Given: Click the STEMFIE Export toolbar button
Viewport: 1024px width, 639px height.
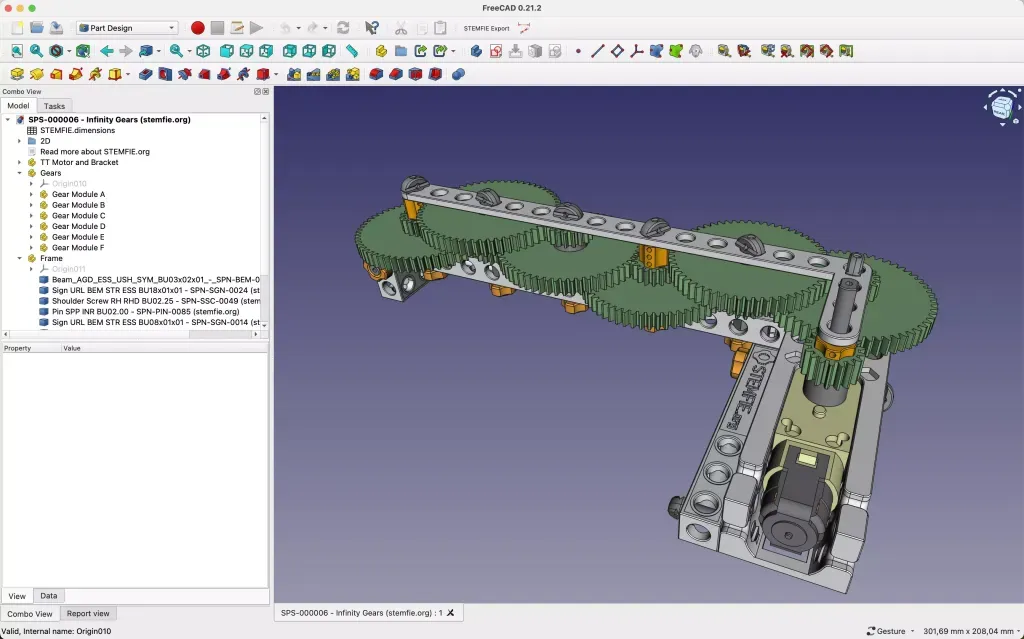Looking at the screenshot, I should point(486,28).
